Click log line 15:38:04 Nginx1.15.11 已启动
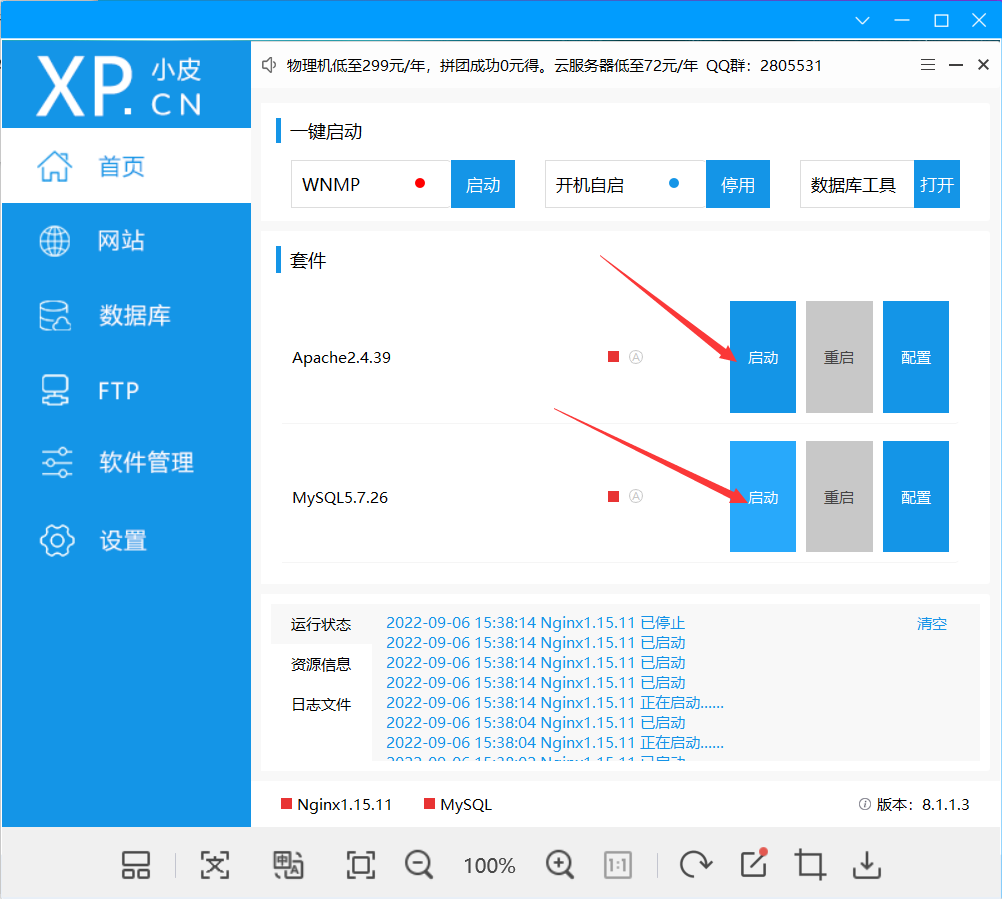The image size is (1002, 899). (x=536, y=723)
